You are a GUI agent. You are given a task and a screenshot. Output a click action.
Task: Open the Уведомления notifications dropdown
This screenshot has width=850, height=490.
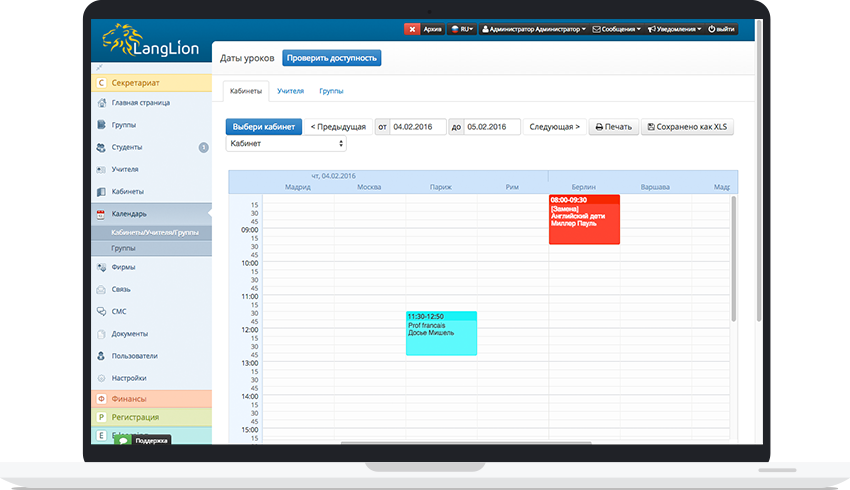[x=674, y=29]
